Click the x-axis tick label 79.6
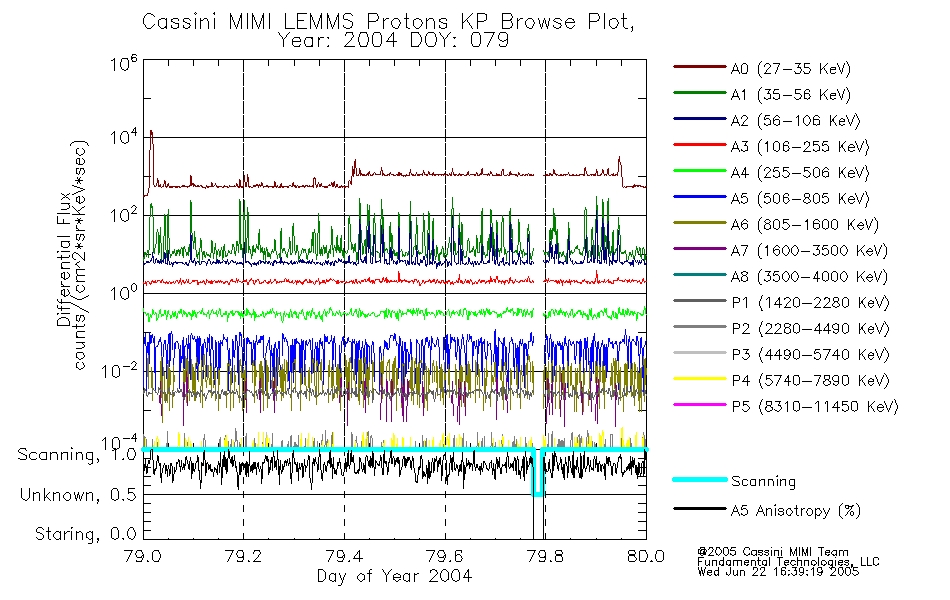This screenshot has height=600, width=950. click(x=445, y=556)
